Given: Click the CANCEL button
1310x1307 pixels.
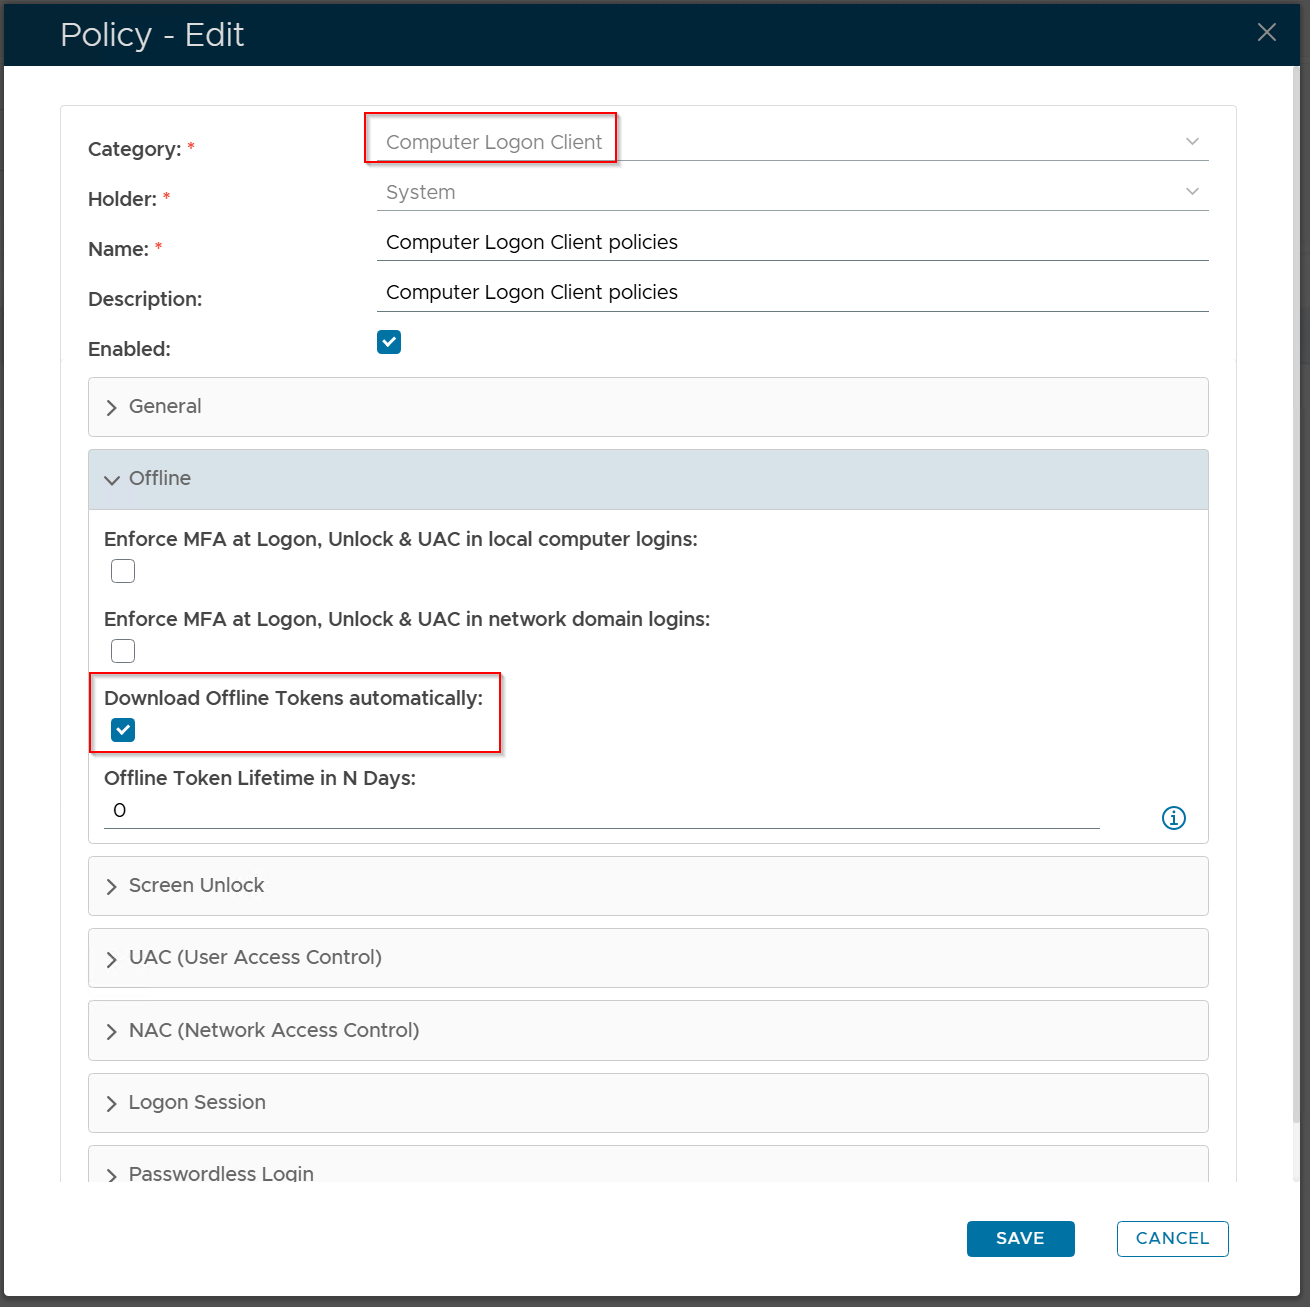Looking at the screenshot, I should tap(1172, 1238).
